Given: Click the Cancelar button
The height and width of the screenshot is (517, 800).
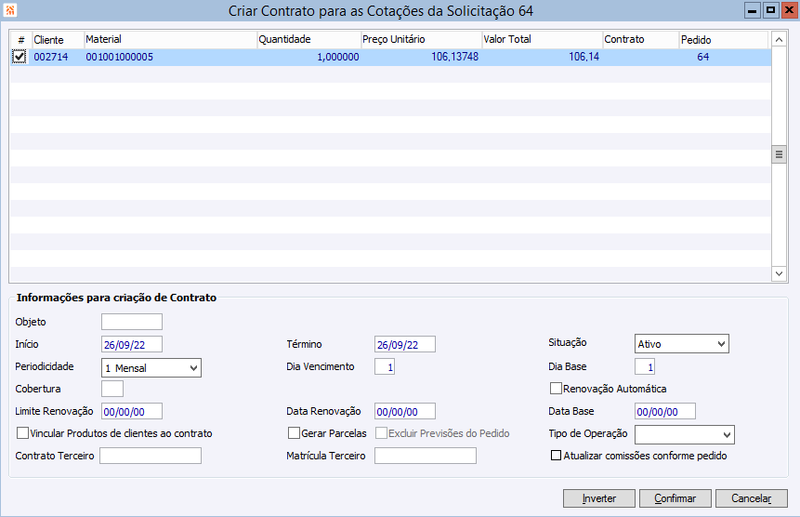Looking at the screenshot, I should pos(751,499).
